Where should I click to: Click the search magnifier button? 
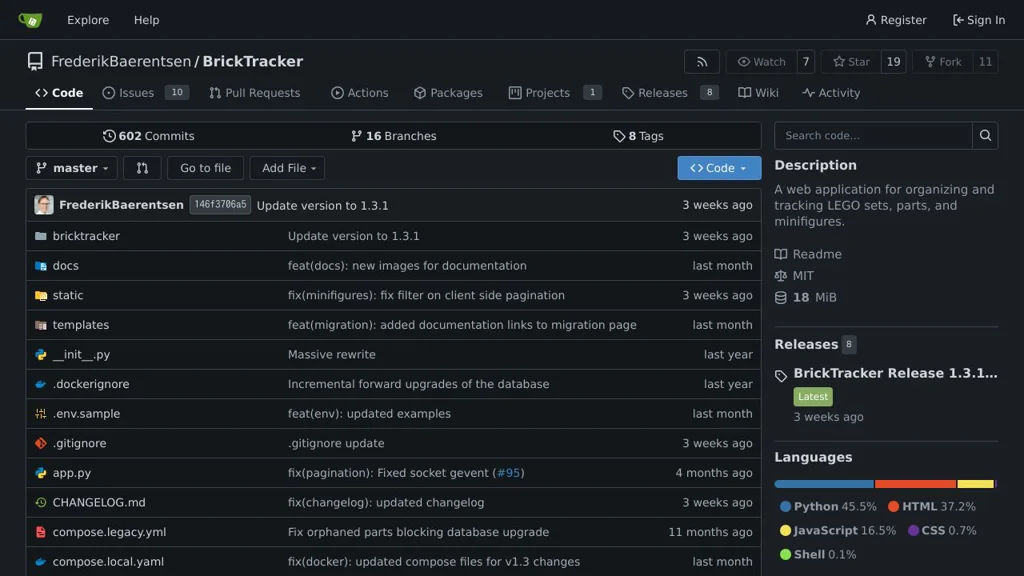(x=985, y=136)
